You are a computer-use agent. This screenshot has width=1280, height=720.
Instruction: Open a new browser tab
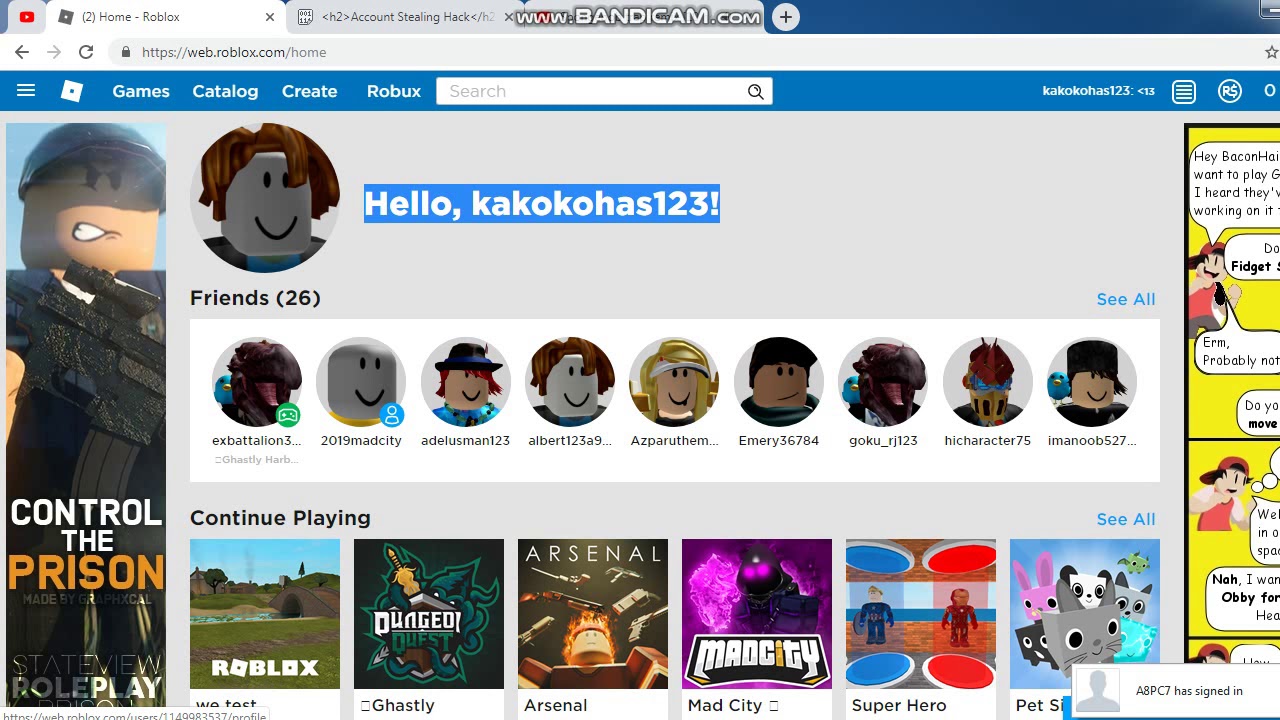point(786,17)
